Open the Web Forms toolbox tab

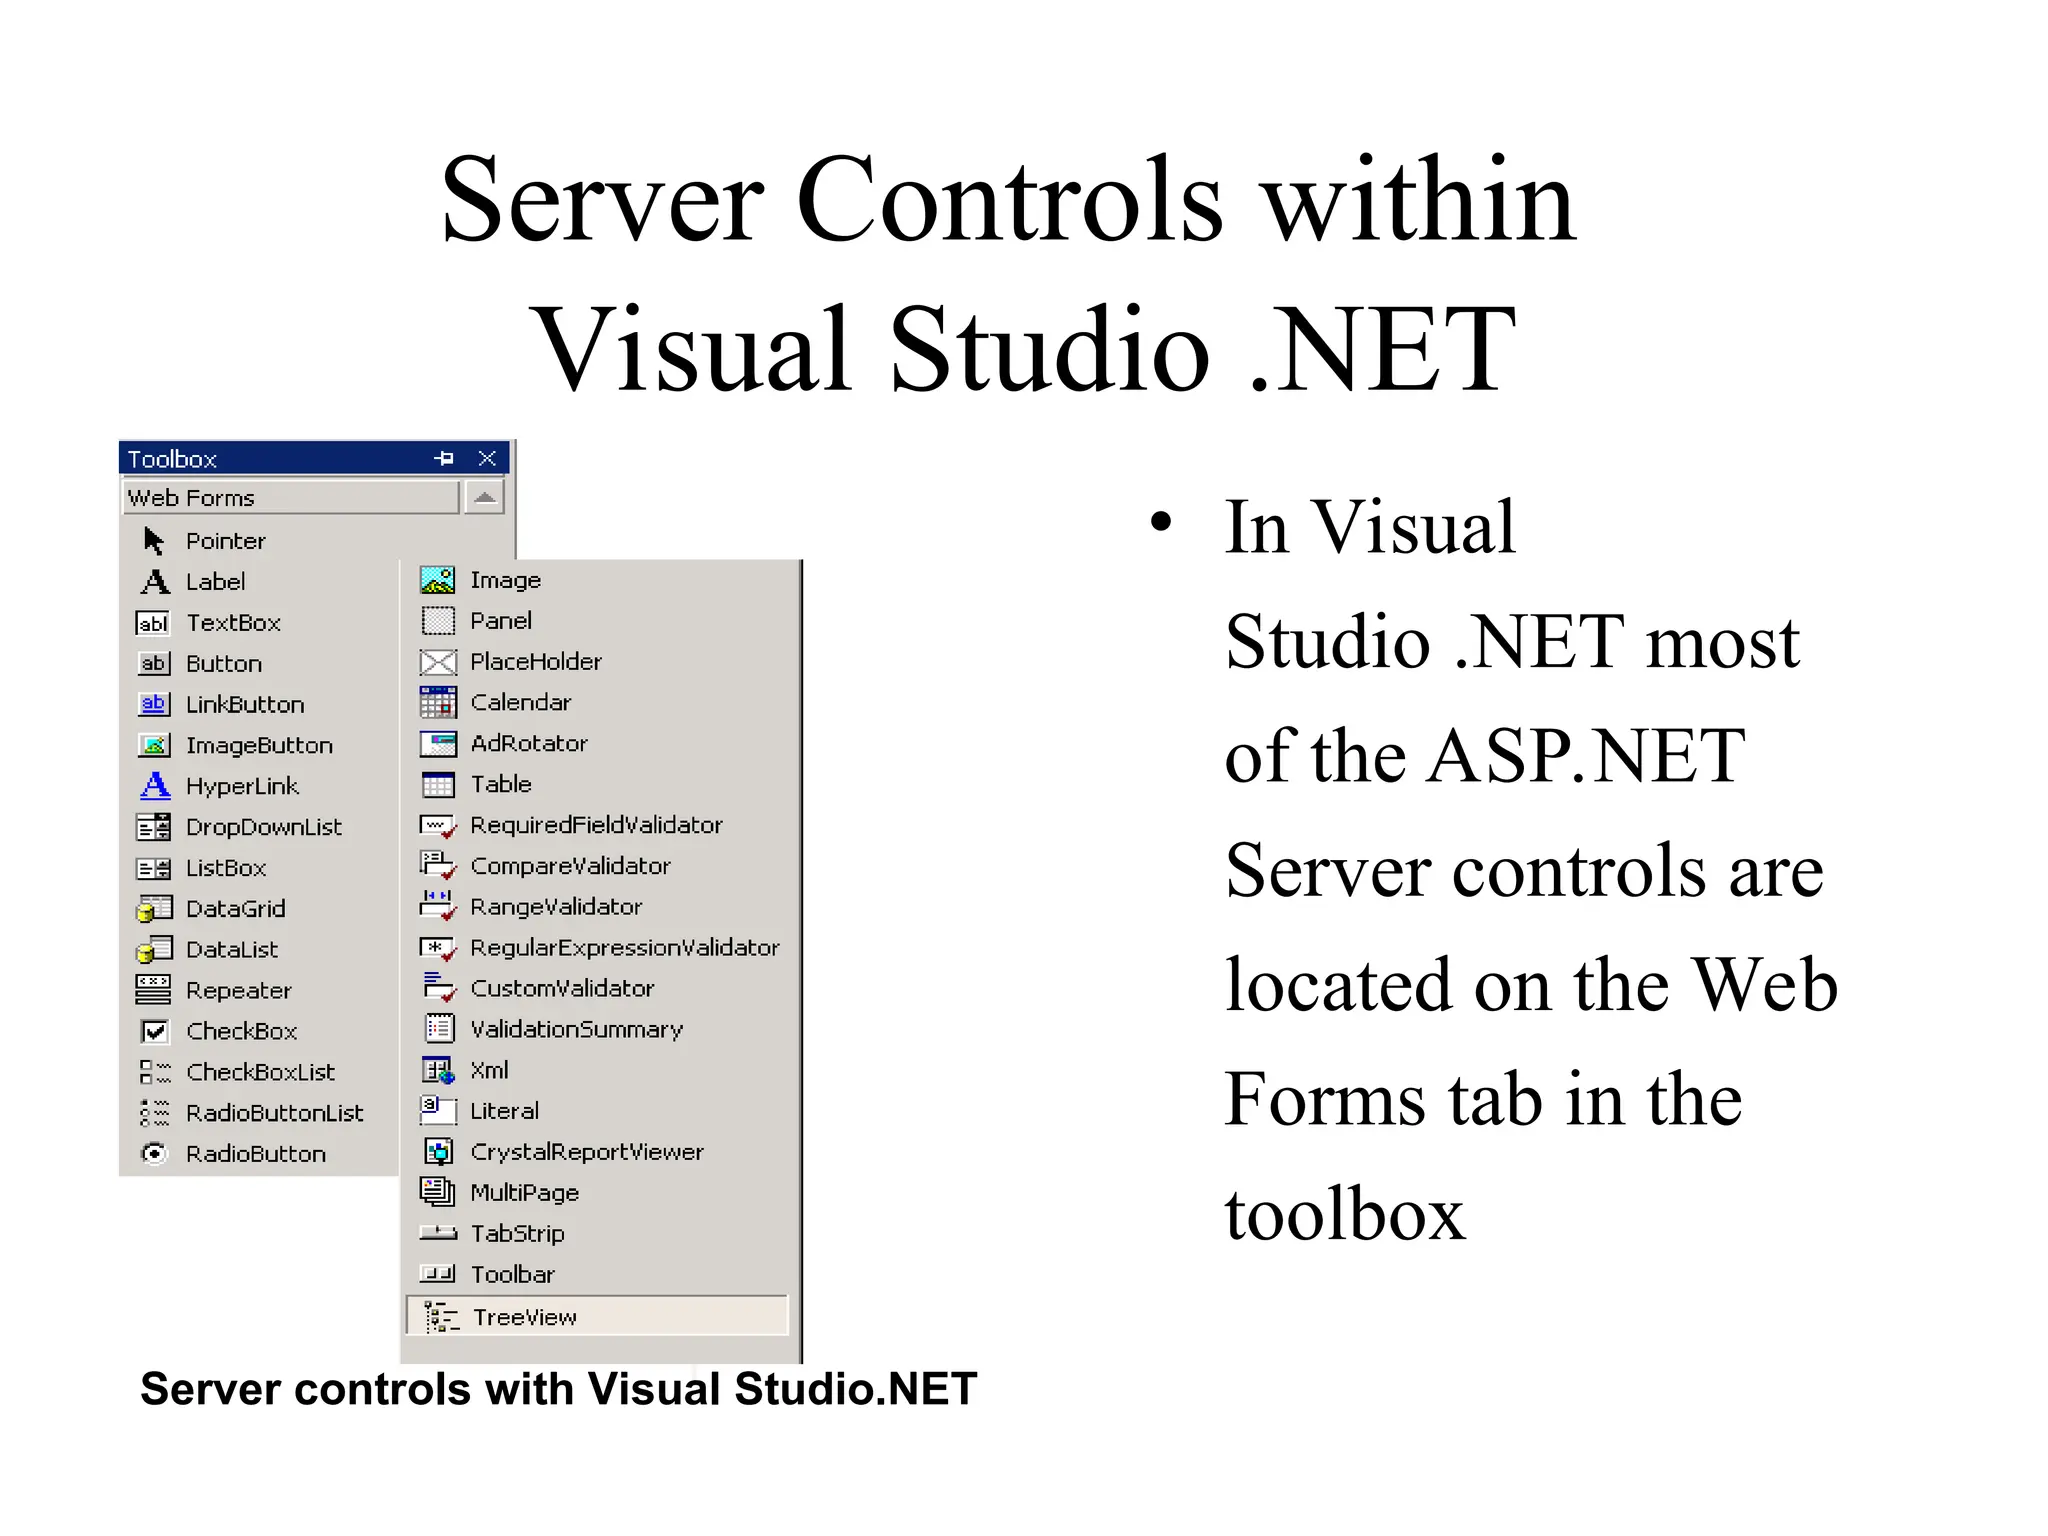[x=290, y=497]
